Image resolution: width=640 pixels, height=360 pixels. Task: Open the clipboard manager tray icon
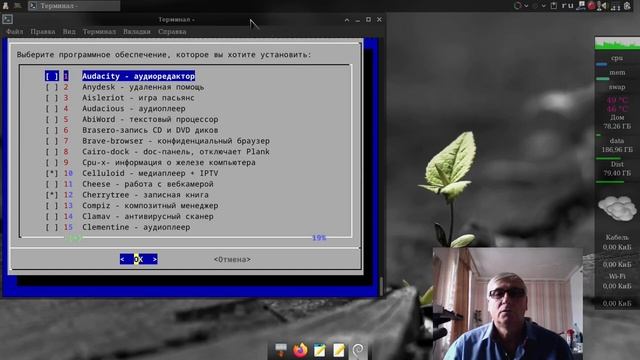click(x=554, y=6)
